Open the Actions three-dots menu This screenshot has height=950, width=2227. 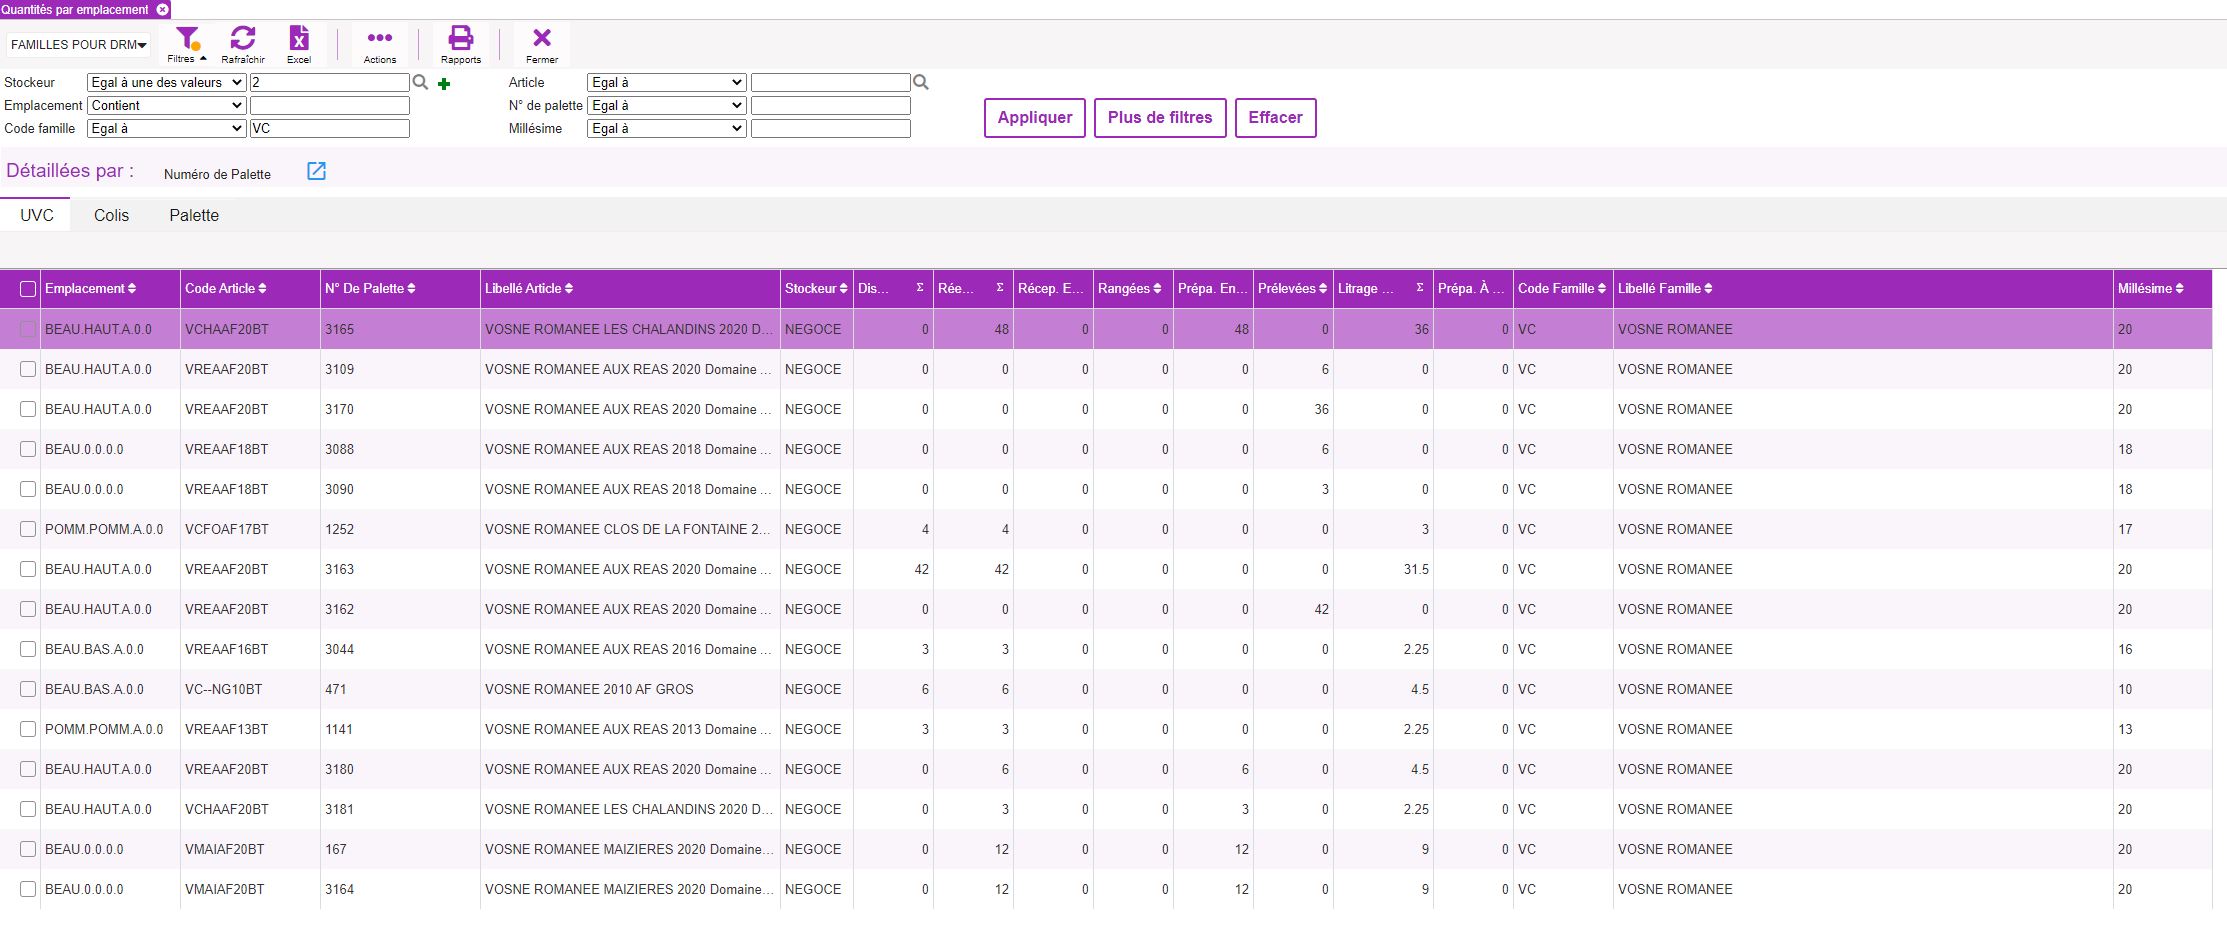(x=380, y=38)
